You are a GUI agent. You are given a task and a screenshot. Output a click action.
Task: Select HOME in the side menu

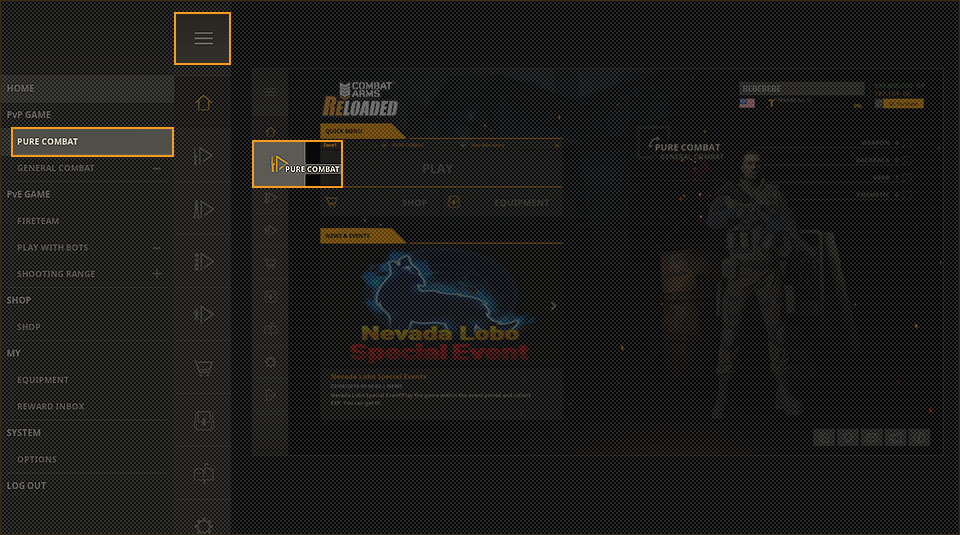(x=88, y=88)
